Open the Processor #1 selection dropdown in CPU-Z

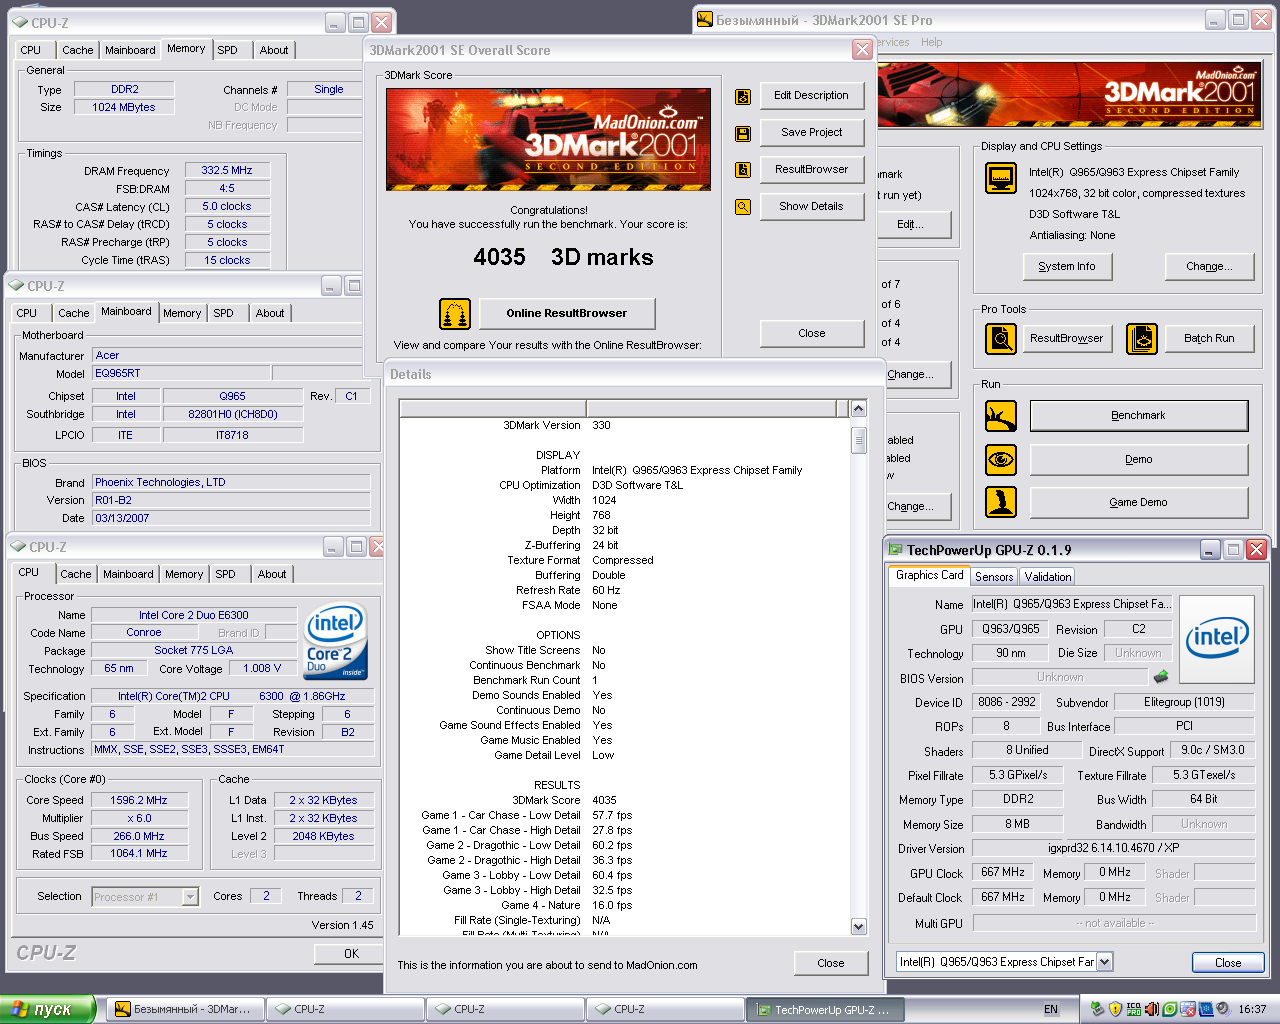[190, 897]
